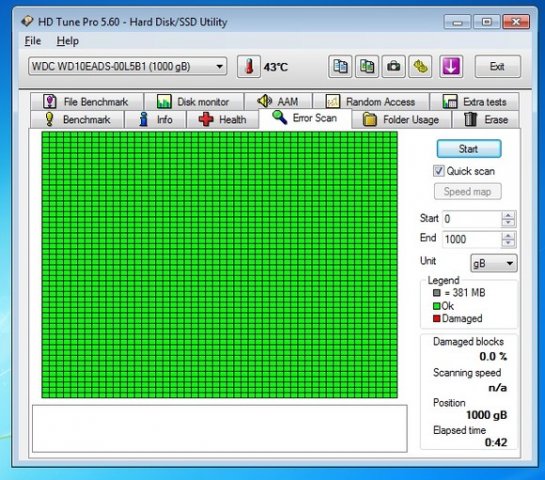Screen dimensions: 545x480
Task: Switch to the Benchmark tab
Action: (x=77, y=120)
